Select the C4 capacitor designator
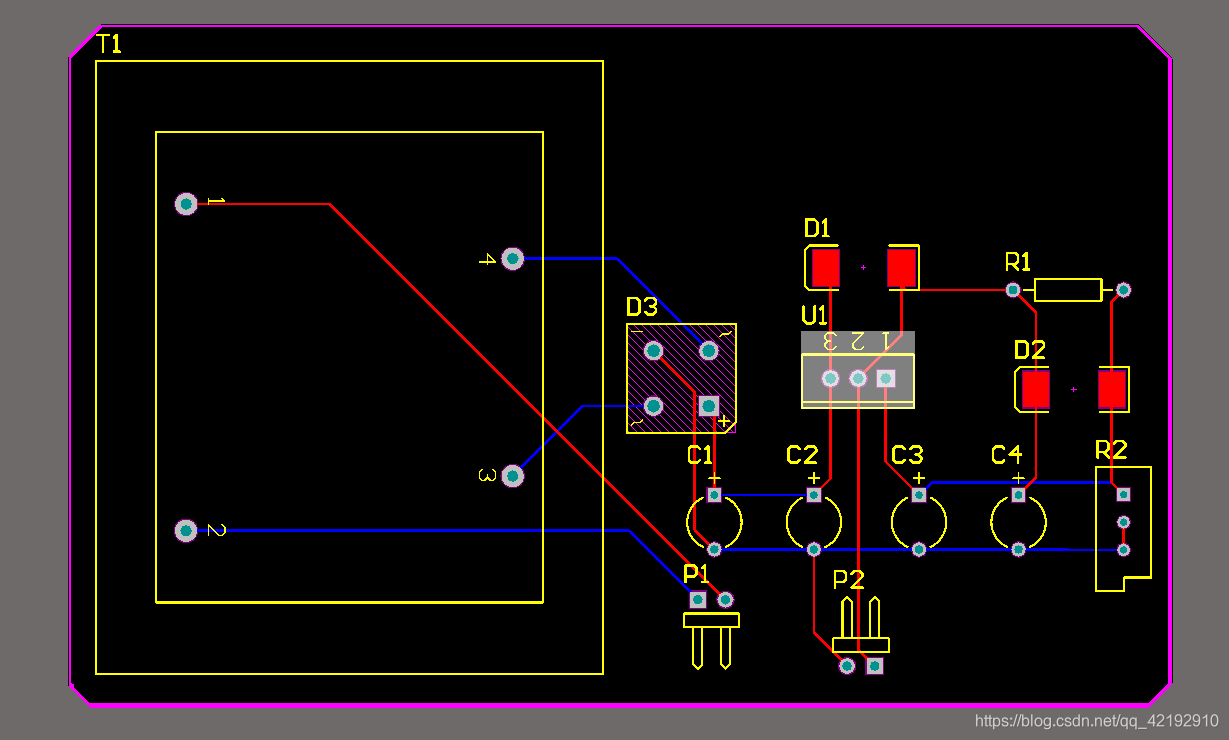The image size is (1229, 740). pyautogui.click(x=1007, y=456)
